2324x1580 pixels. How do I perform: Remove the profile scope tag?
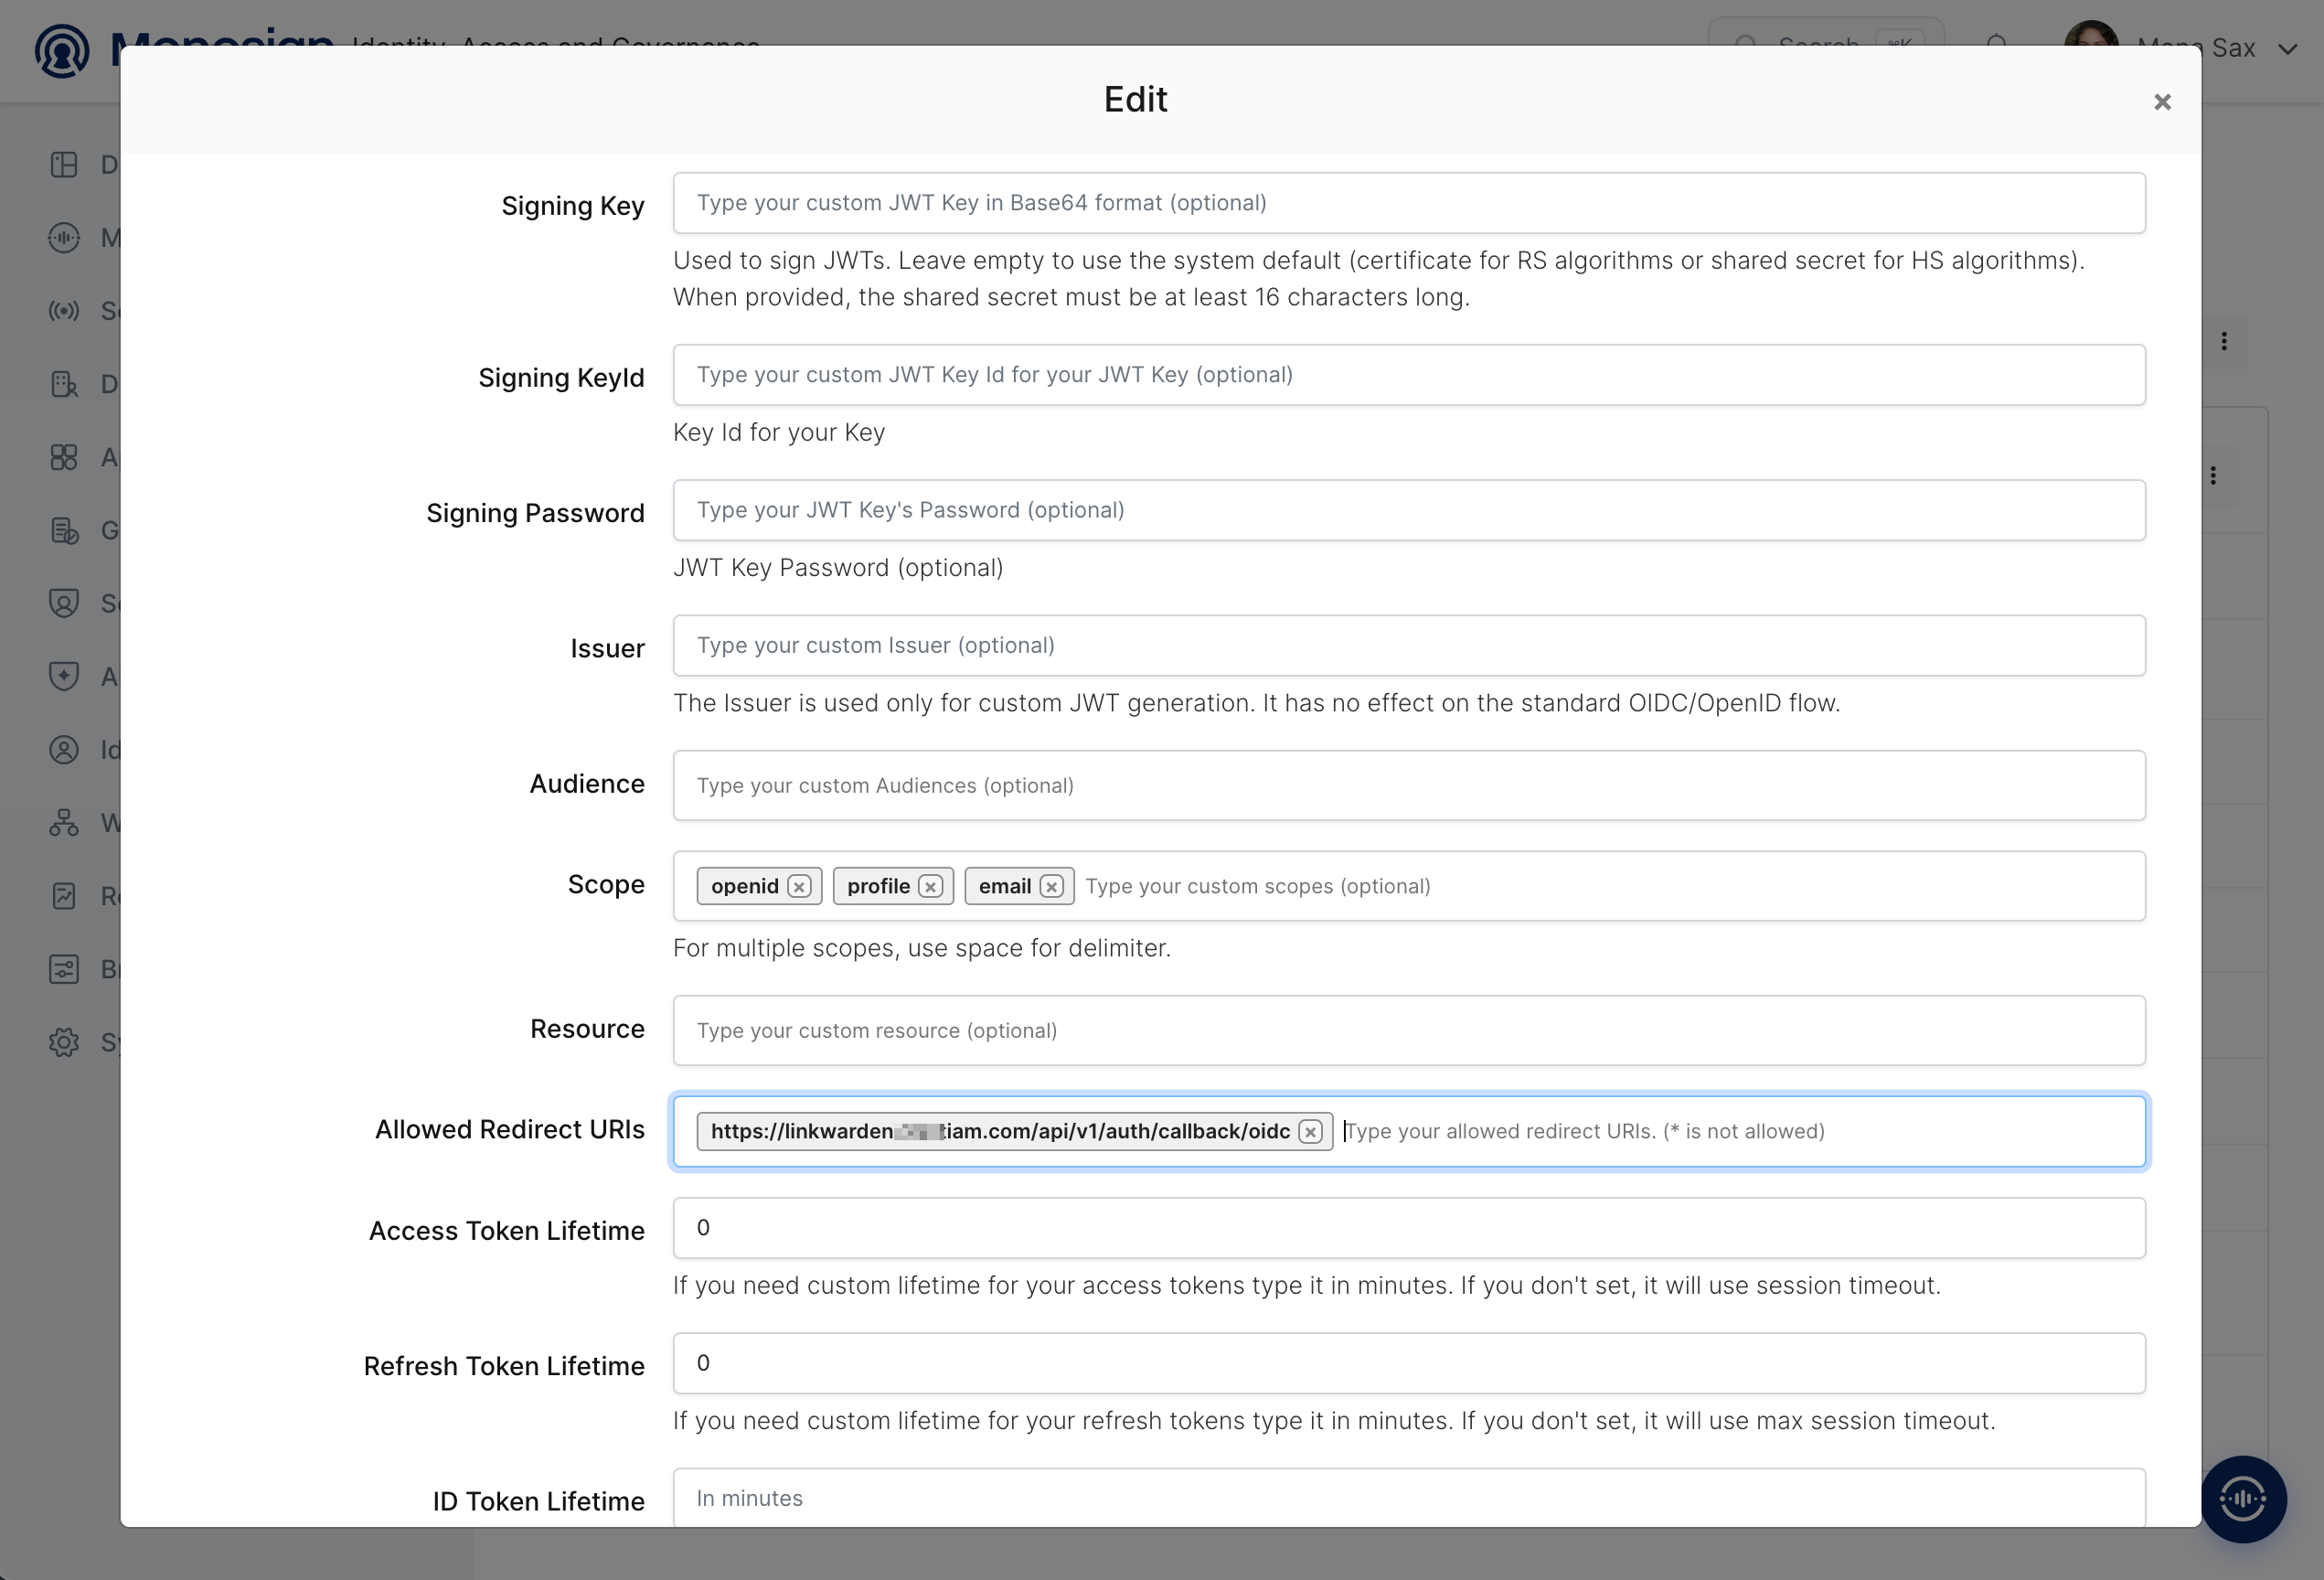(931, 887)
